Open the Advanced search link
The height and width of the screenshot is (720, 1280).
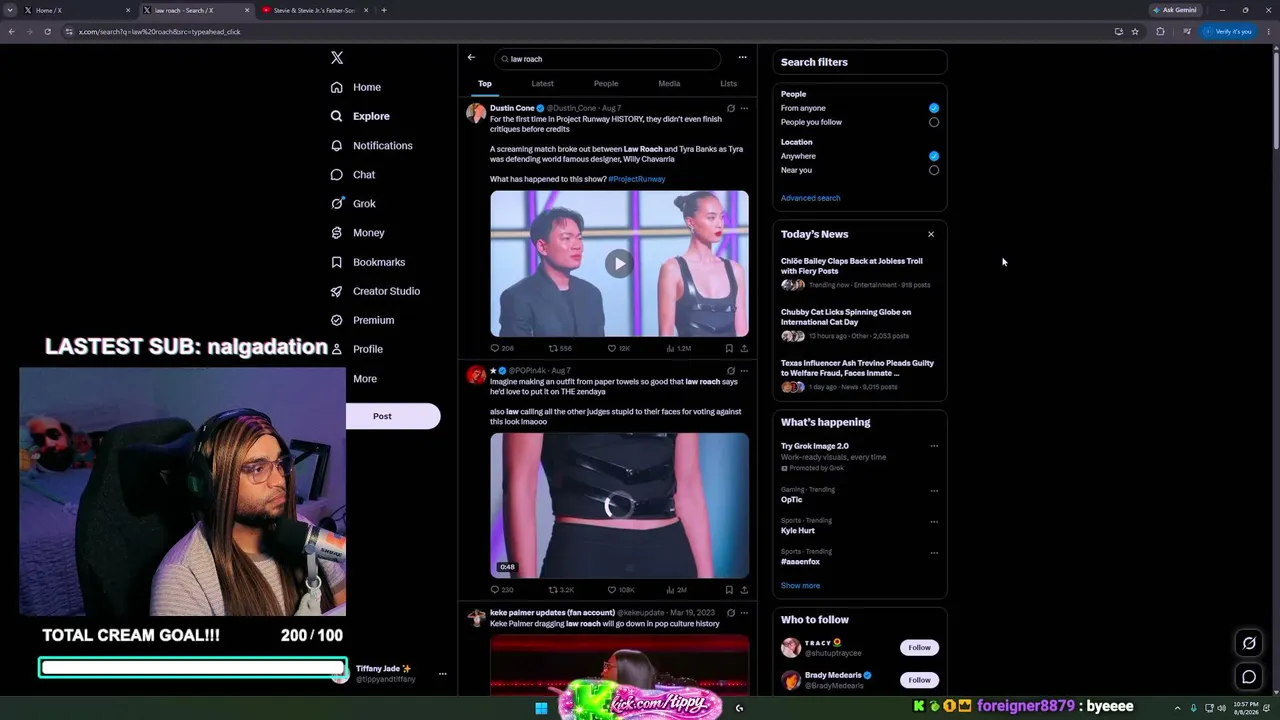click(810, 198)
